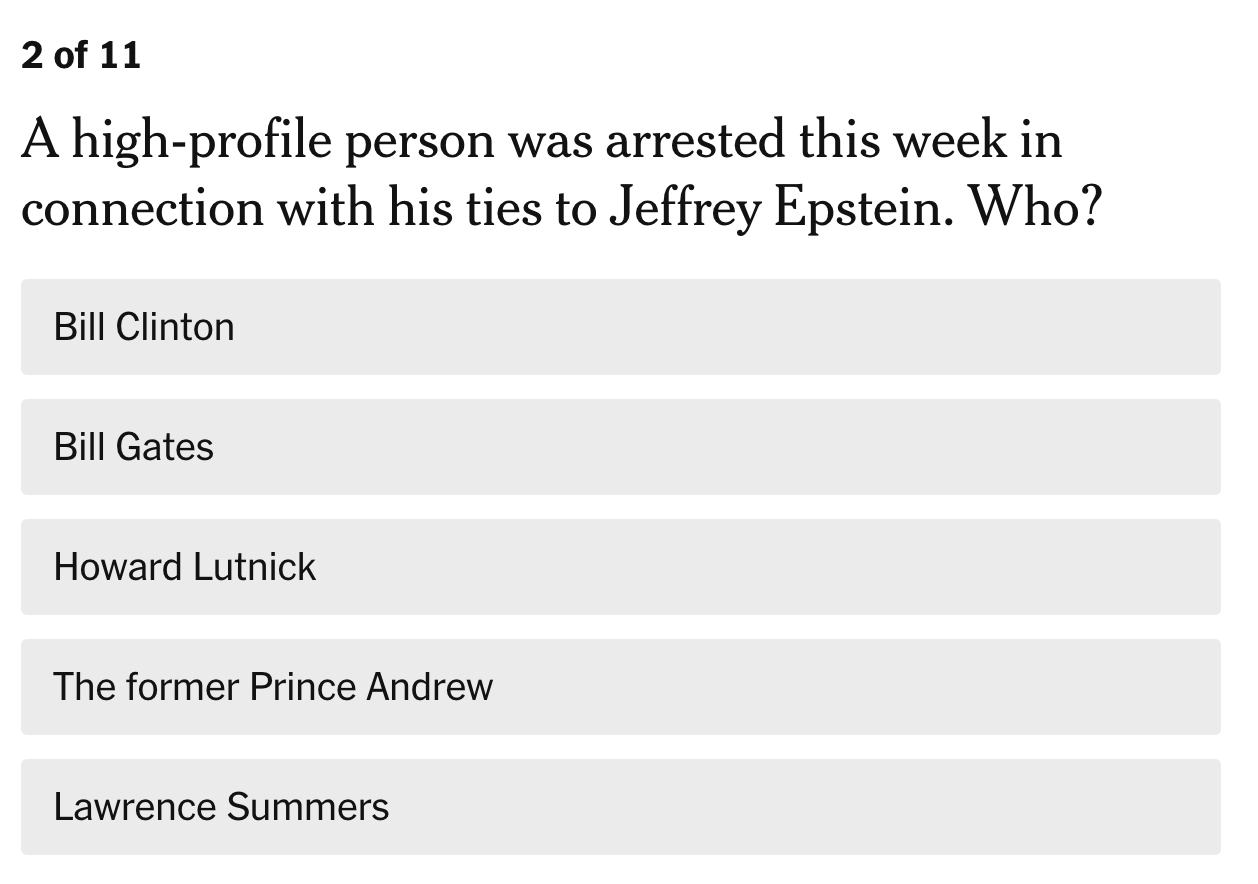Click the first answer choice, Bill Clinton
Screen dimensions: 1258x884
(x=620, y=327)
